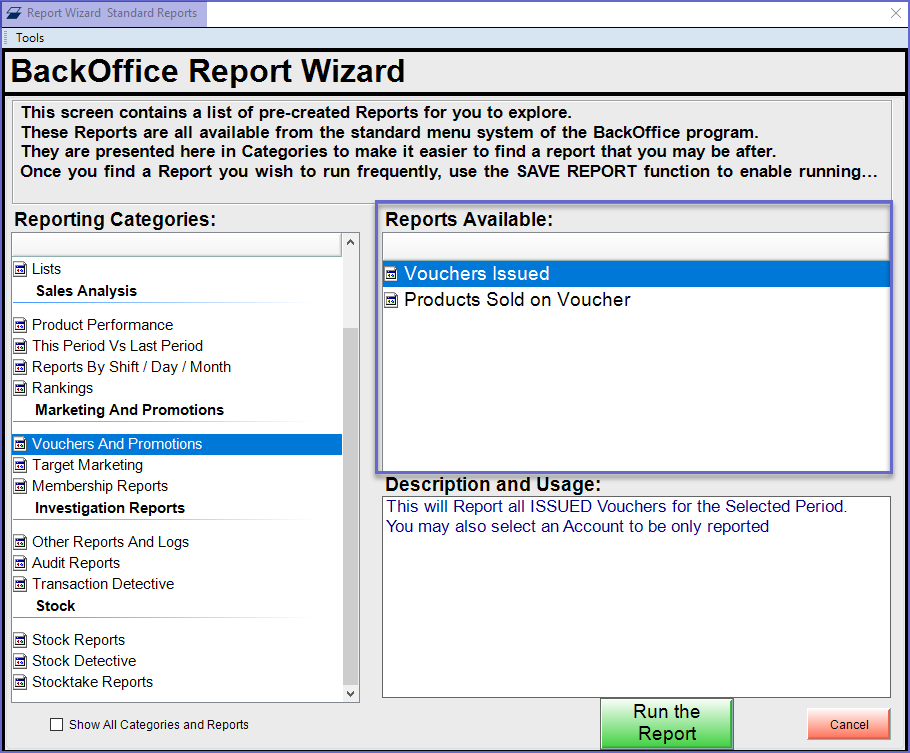The width and height of the screenshot is (910, 753).
Task: Select the Report Wizard Standard Reports tab
Action: click(x=105, y=13)
